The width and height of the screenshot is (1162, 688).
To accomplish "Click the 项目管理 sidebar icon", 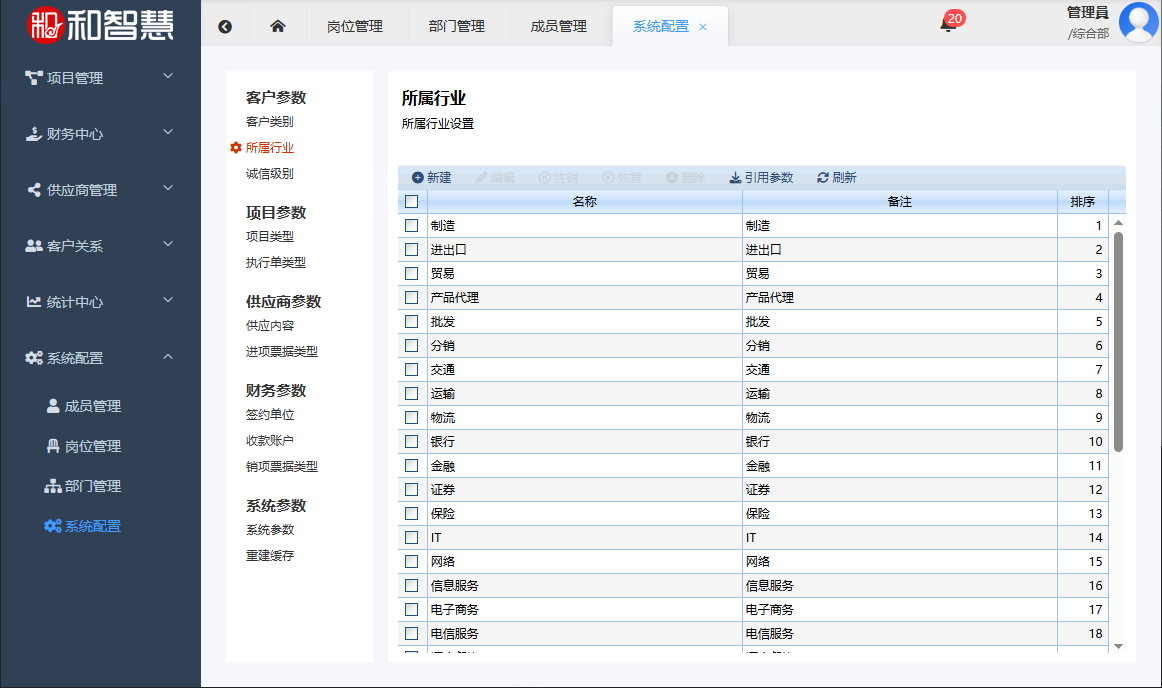I will click(33, 77).
